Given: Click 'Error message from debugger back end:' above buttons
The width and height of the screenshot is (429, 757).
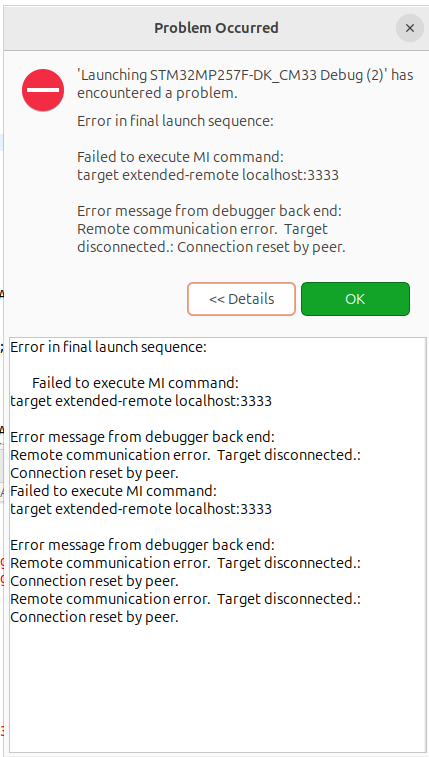Looking at the screenshot, I should pos(210,211).
